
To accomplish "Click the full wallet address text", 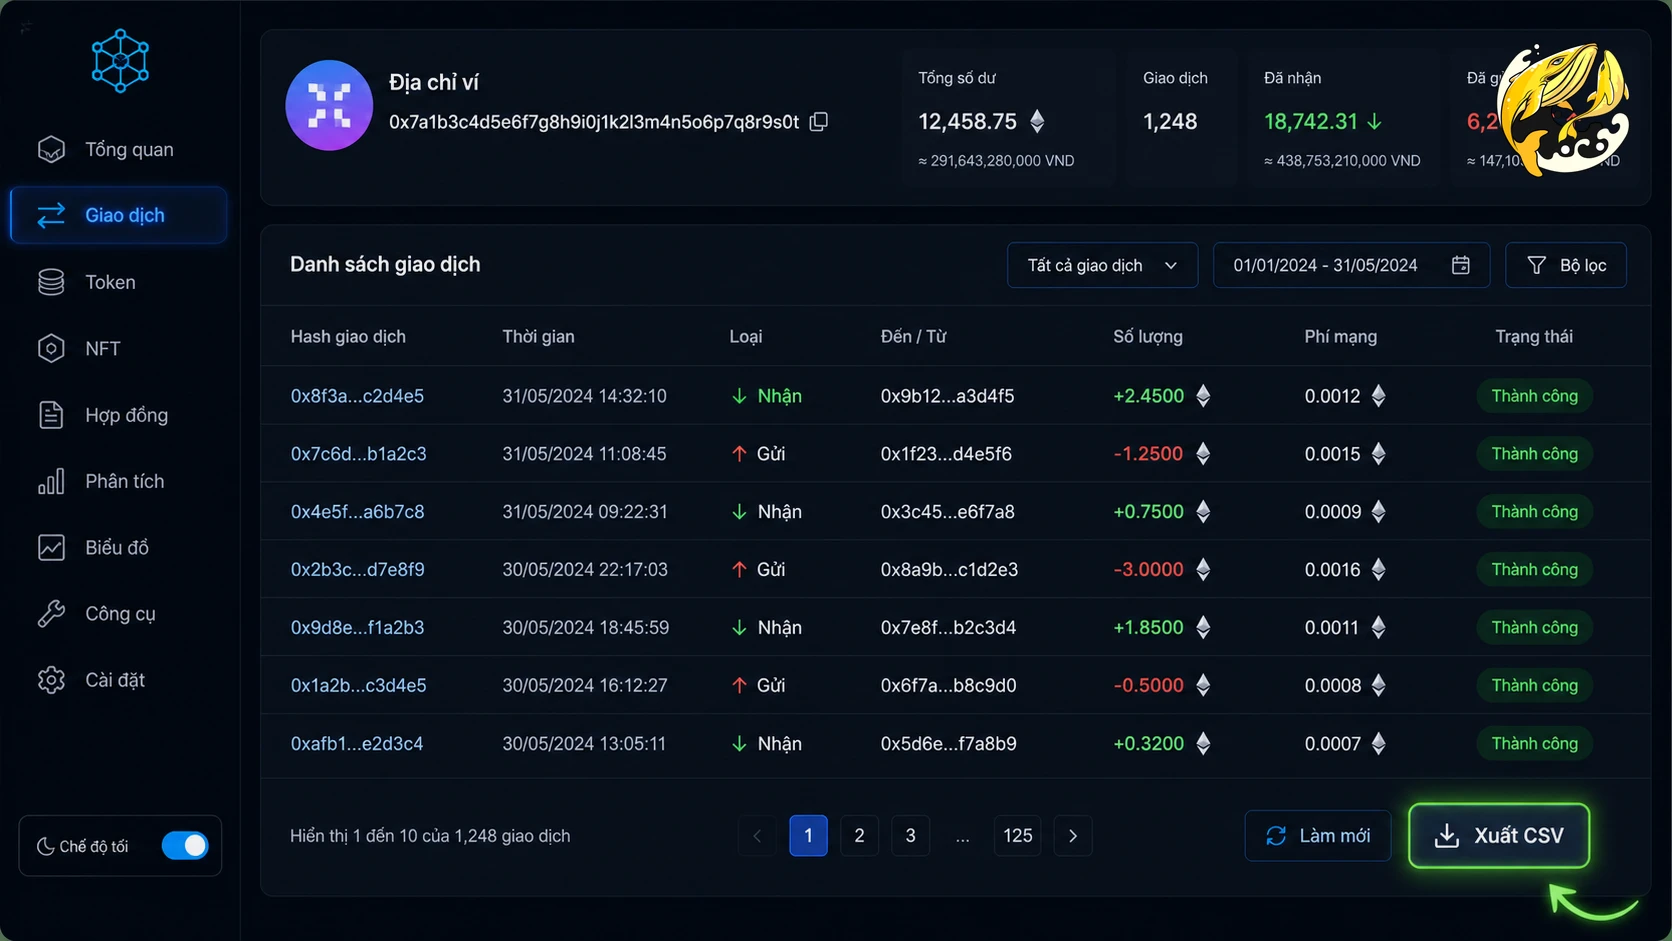I will (x=594, y=122).
